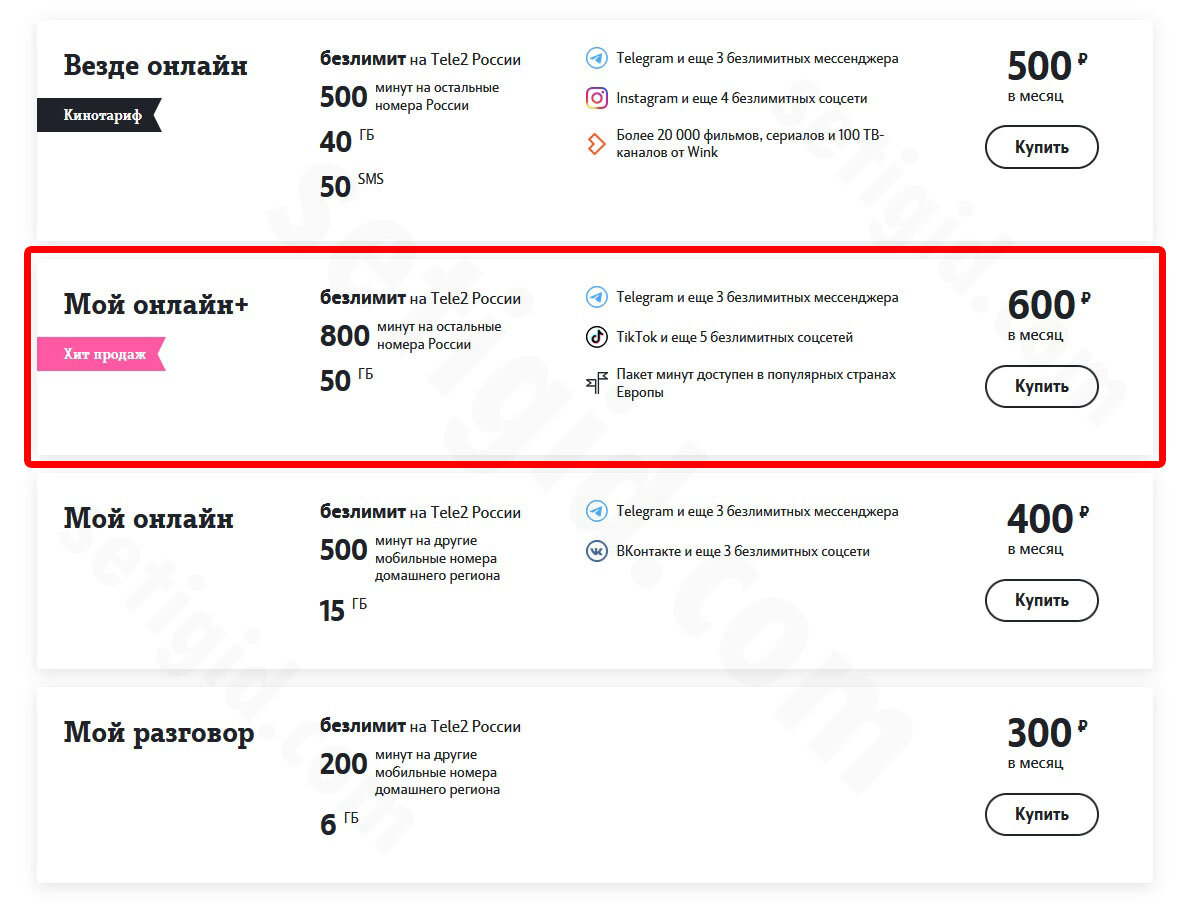Viewport: 1190px width, 904px height.
Task: Click the Europe signpost icon
Action: pos(597,383)
